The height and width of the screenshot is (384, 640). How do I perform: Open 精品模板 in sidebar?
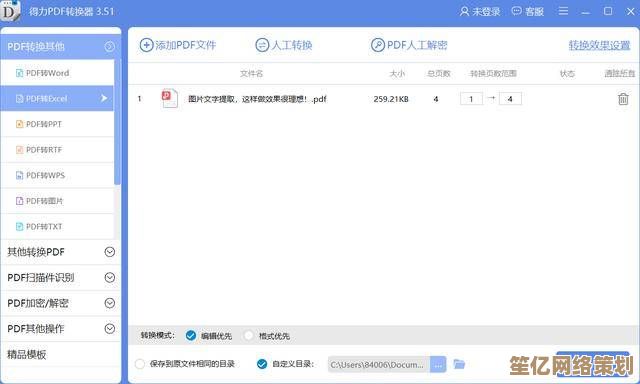point(27,354)
